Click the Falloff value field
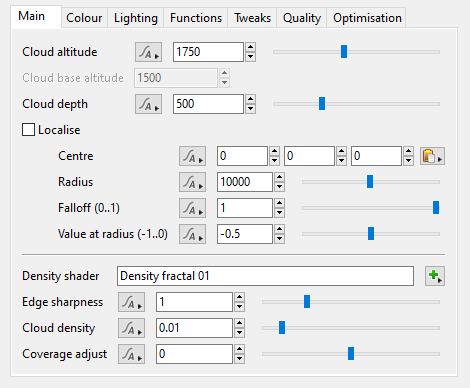Screen dimensions: 470x388 tap(245, 208)
